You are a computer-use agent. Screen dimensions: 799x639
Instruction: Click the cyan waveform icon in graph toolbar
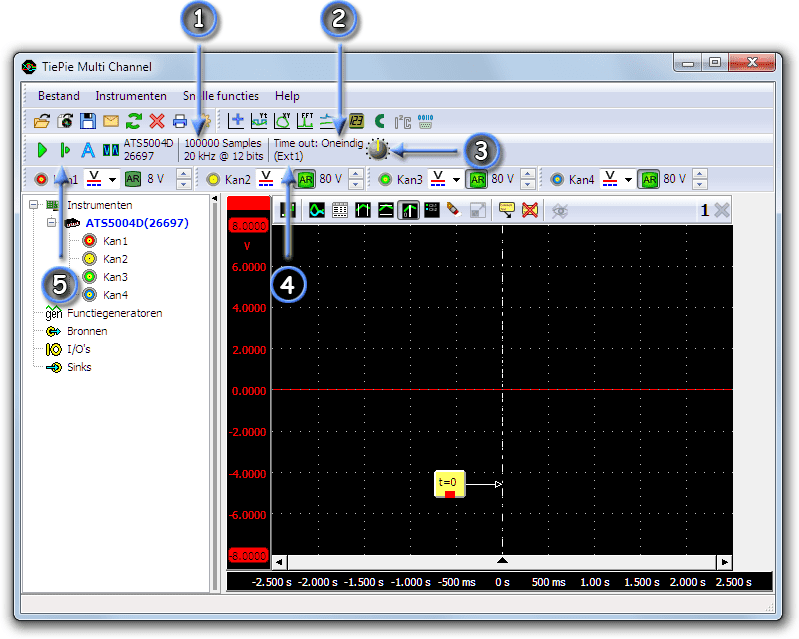click(317, 209)
